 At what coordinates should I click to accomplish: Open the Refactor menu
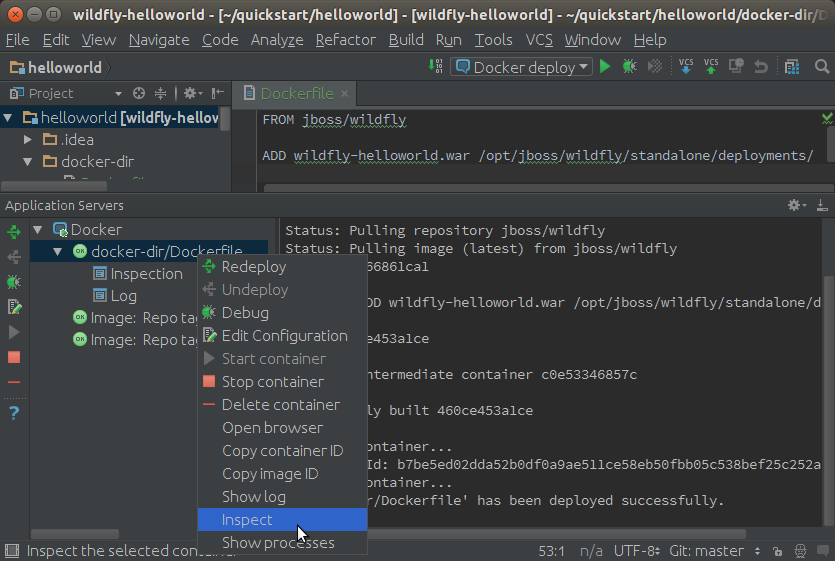345,40
